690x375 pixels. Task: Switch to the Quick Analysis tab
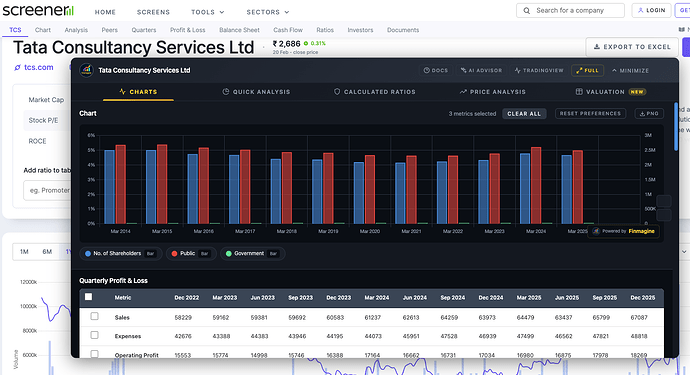256,92
